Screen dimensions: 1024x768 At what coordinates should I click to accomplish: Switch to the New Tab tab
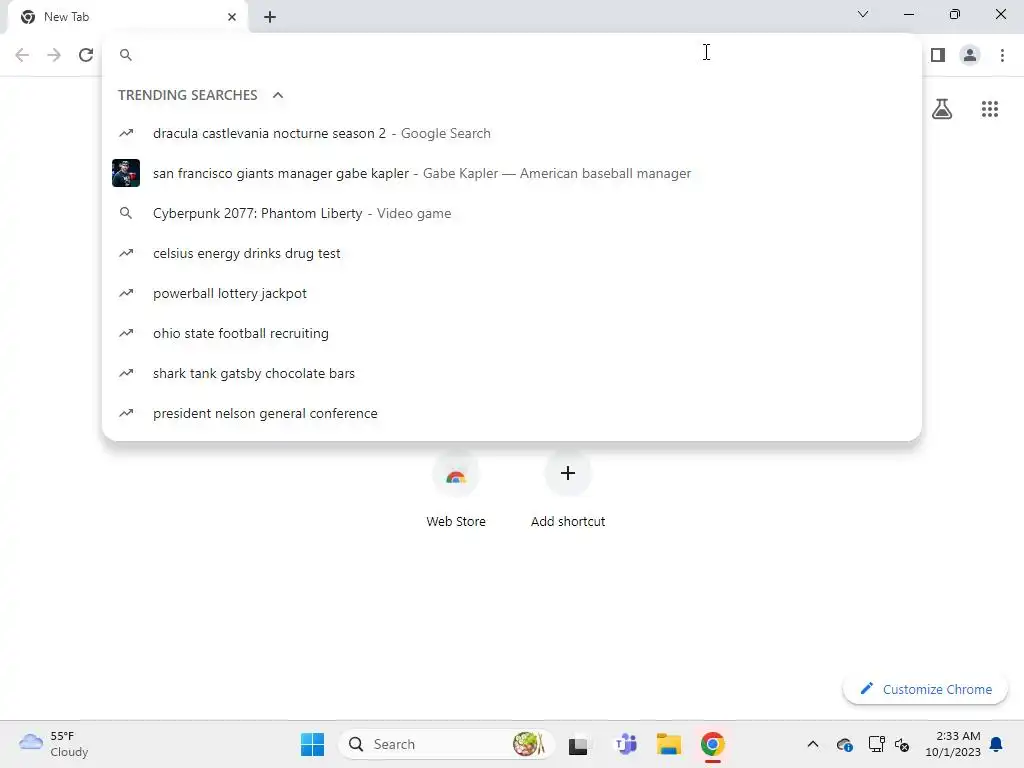127,17
